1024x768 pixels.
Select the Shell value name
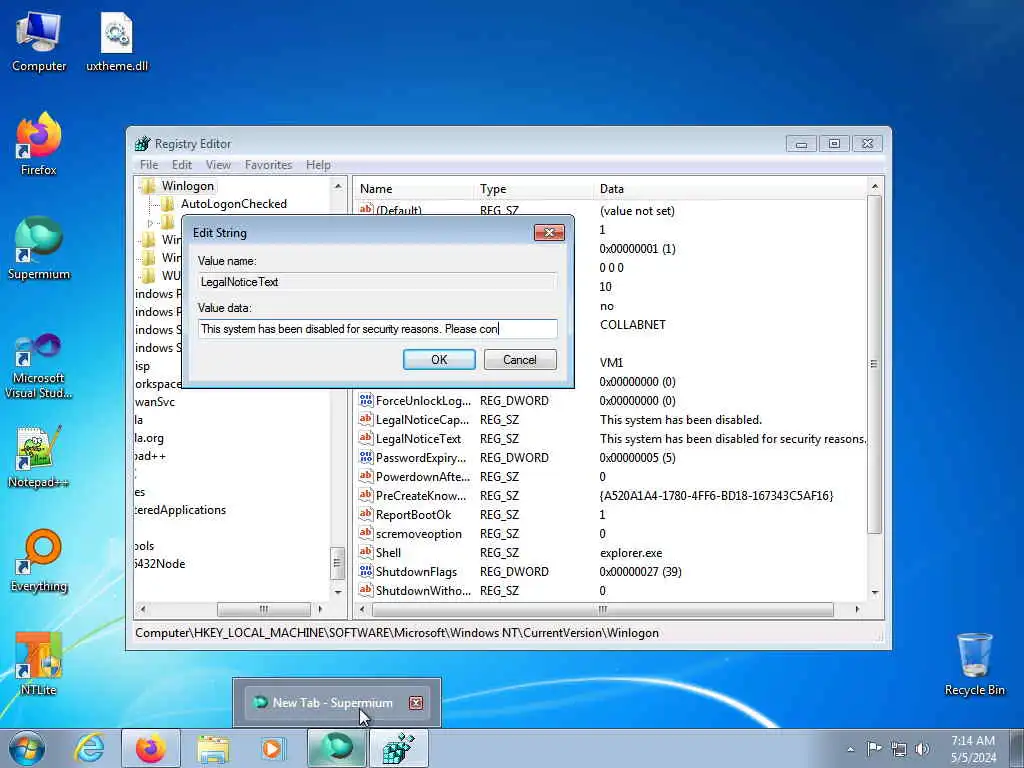click(389, 552)
